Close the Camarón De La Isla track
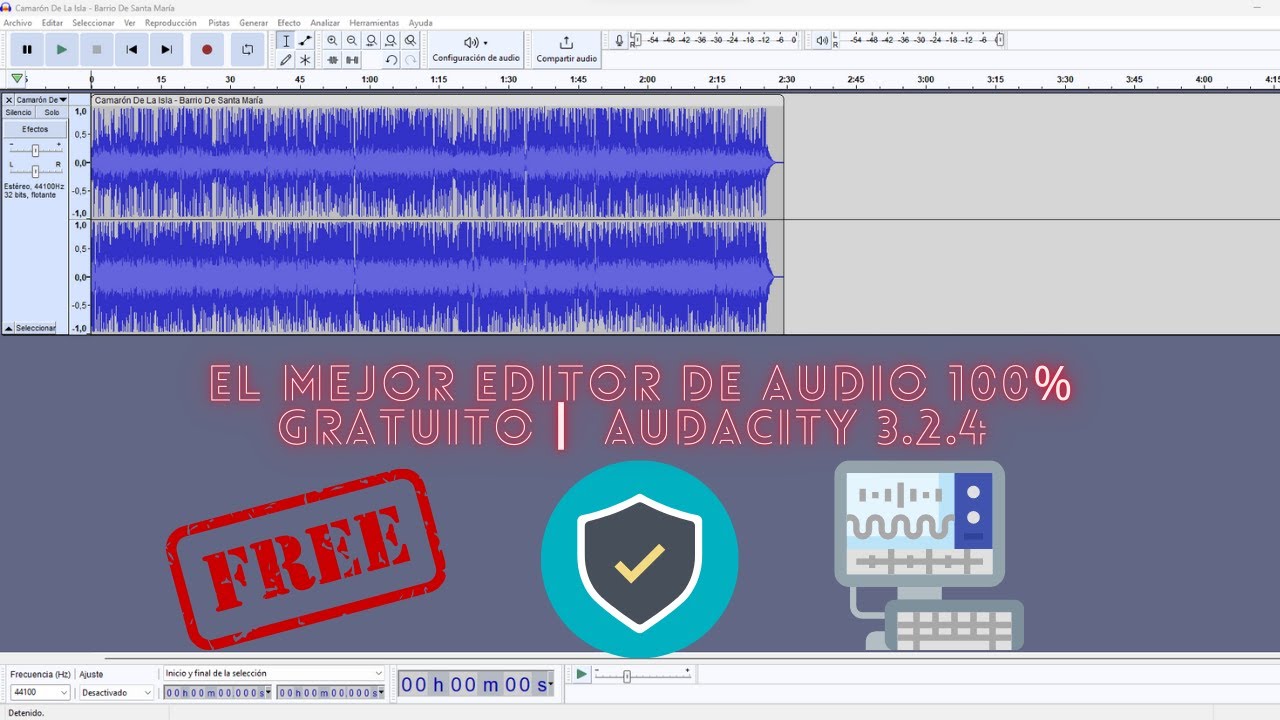The width and height of the screenshot is (1280, 720). [9, 100]
